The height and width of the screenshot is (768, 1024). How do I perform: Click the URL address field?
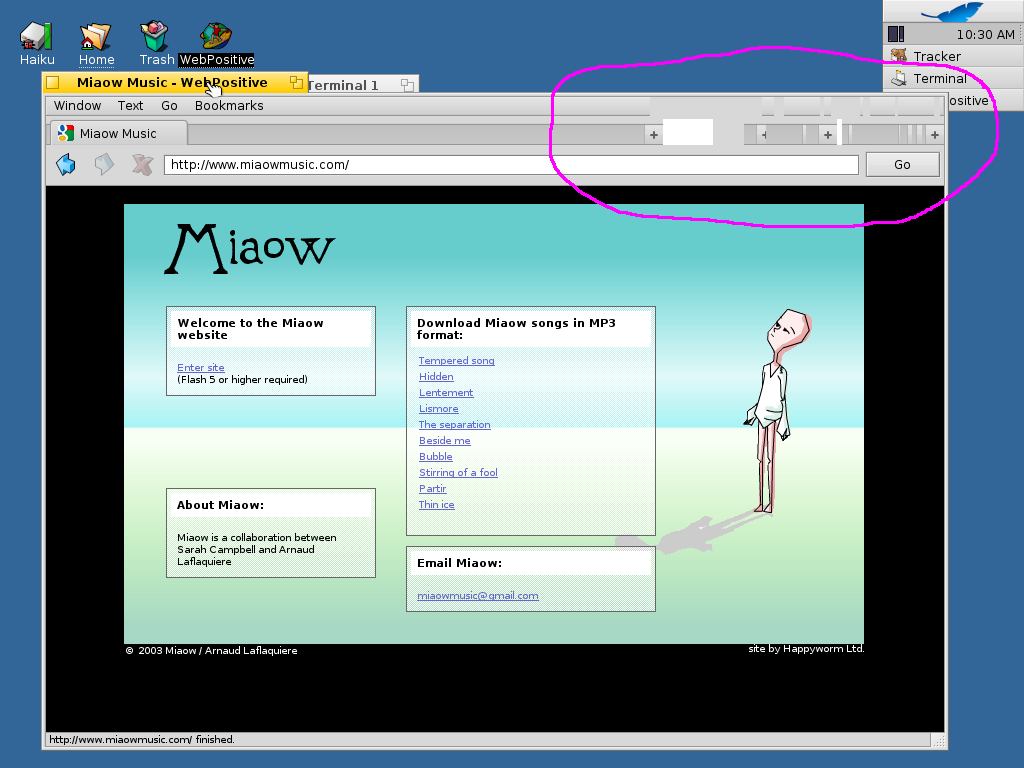[510, 165]
